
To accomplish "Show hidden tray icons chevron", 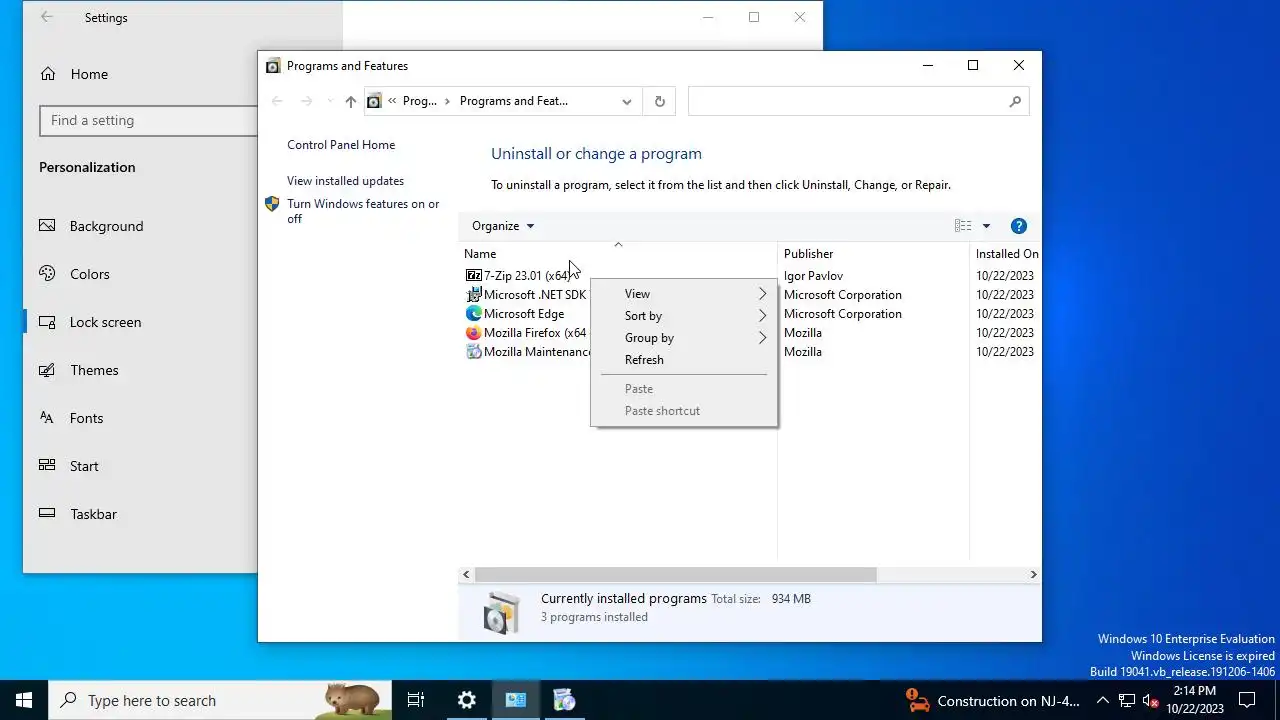I will (1102, 700).
